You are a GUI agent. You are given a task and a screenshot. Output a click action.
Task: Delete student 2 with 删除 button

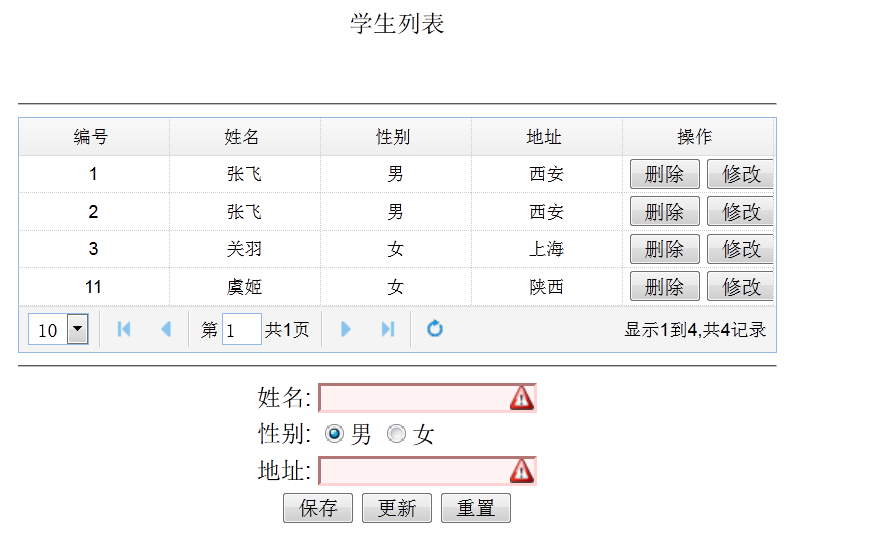tap(665, 212)
